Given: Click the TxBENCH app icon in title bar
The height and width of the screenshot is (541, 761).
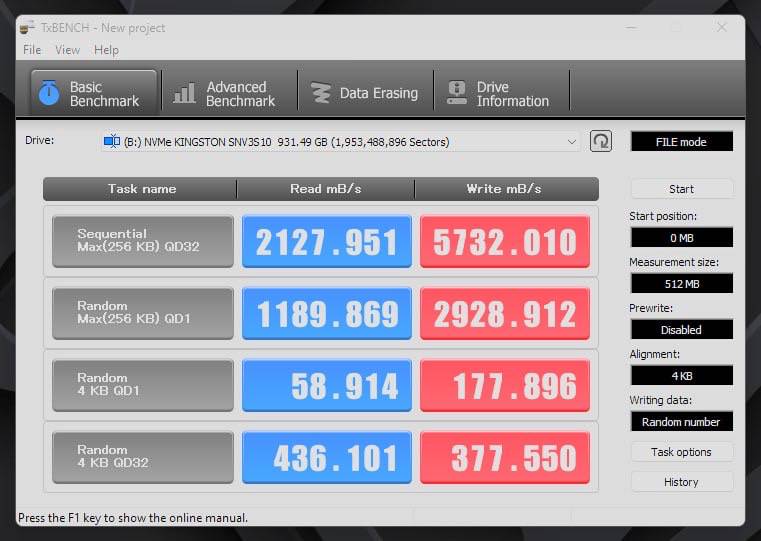Looking at the screenshot, I should point(27,27).
